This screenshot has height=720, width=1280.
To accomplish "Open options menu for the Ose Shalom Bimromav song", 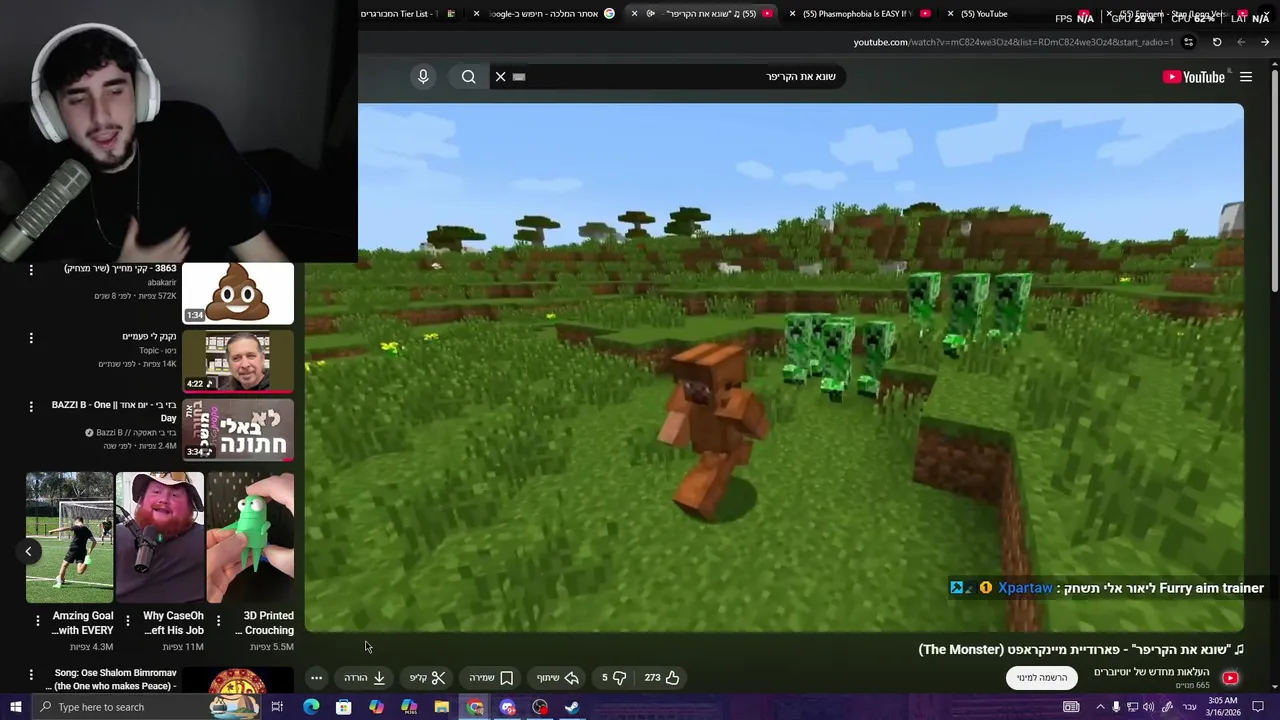I will [x=31, y=675].
